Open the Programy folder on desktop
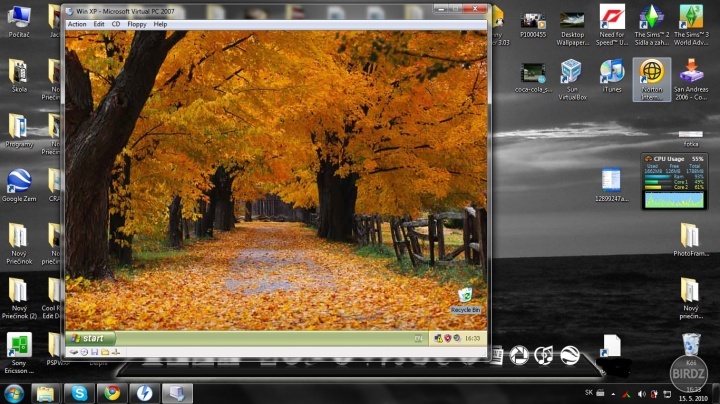Image resolution: width=720 pixels, height=404 pixels. 19,130
